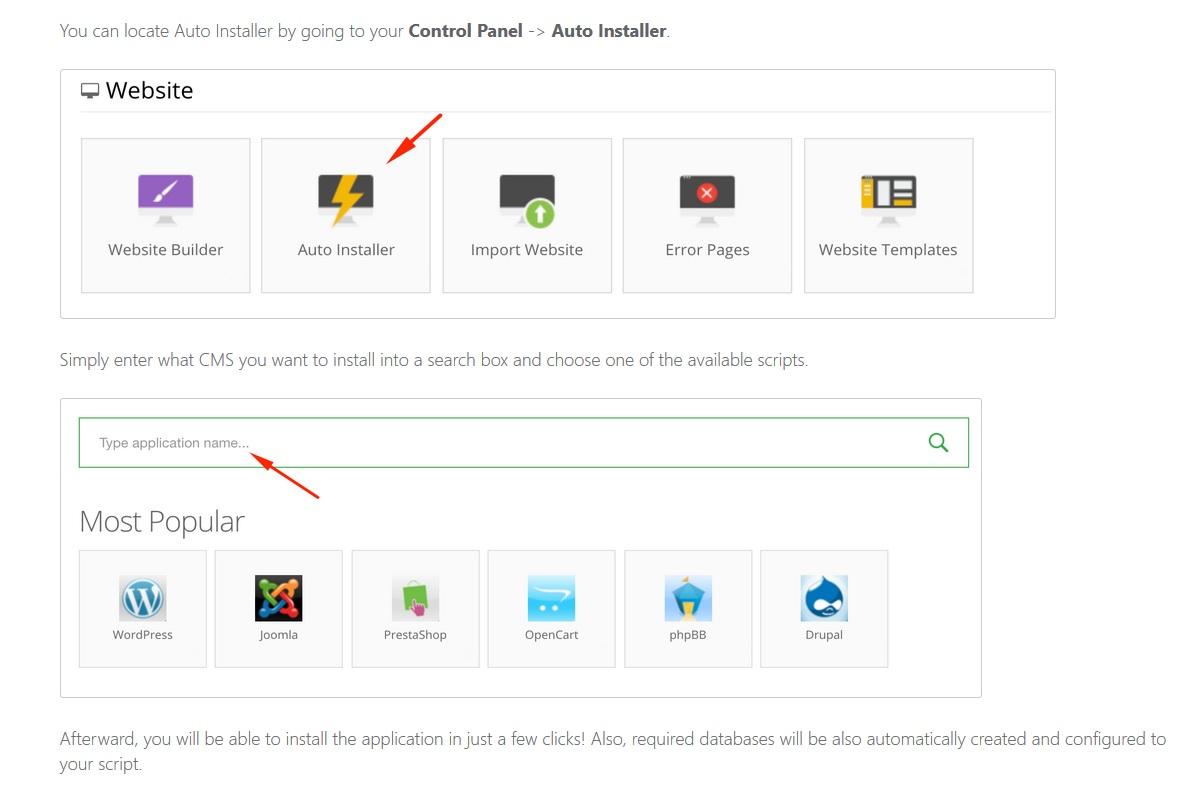
Task: Click the 'Simply enter what CMS' sentence
Action: coord(434,360)
